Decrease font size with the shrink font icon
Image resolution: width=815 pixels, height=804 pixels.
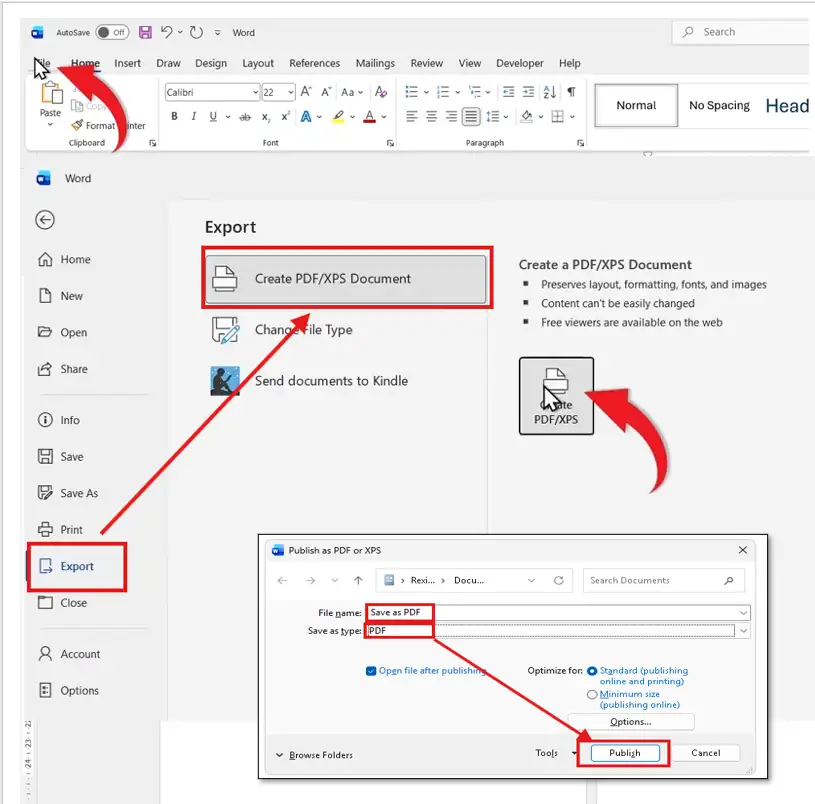(x=326, y=92)
